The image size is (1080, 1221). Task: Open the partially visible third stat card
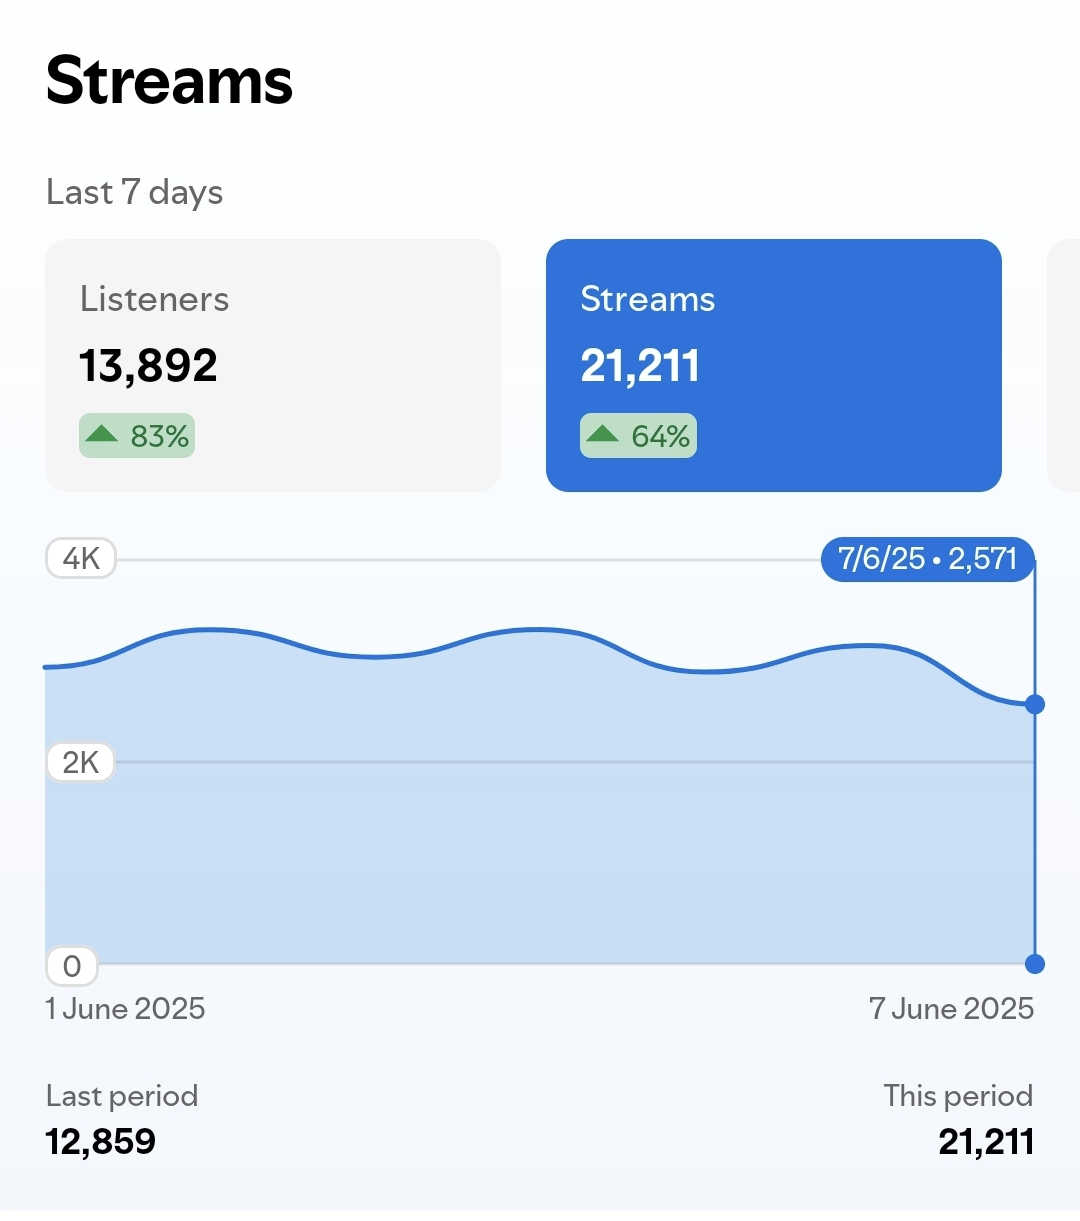(1063, 365)
